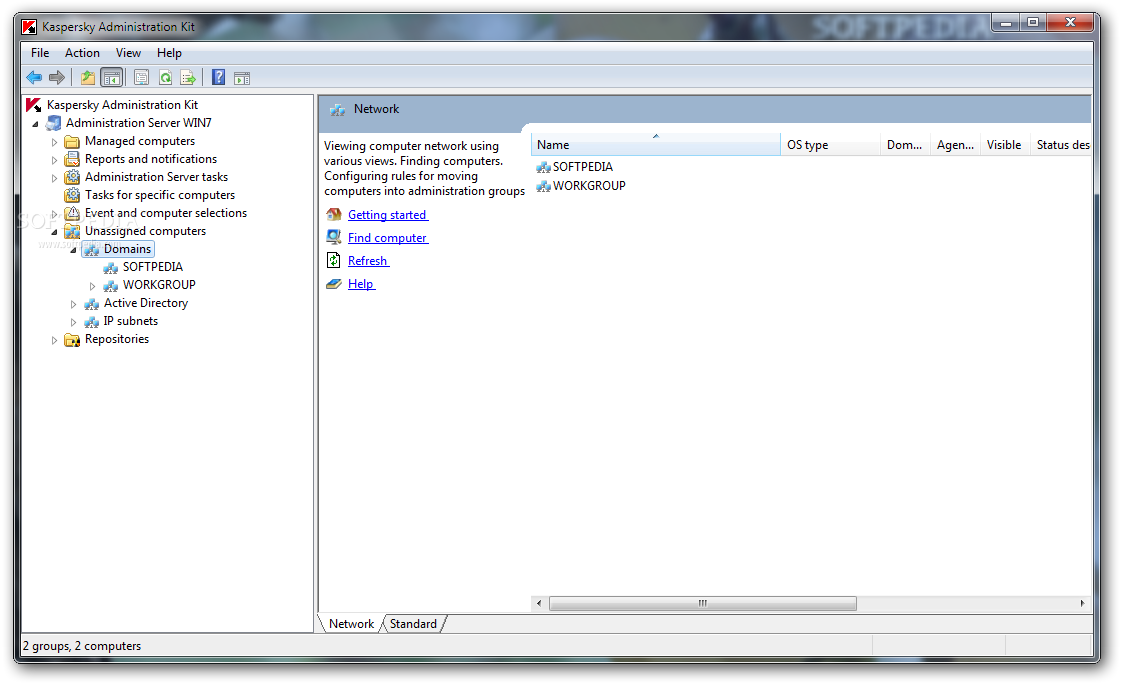Collapse the Administration Server WIN7 node
The height and width of the screenshot is (684, 1121).
click(x=35, y=124)
